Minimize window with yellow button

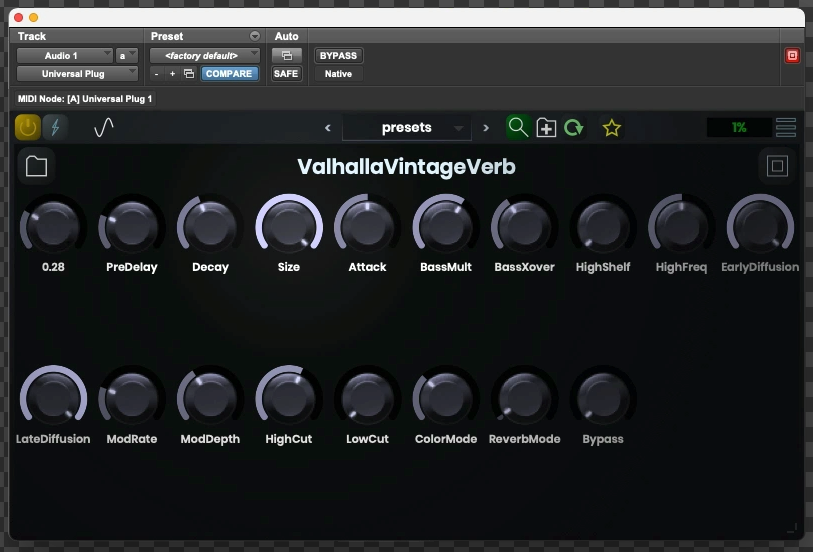point(34,18)
